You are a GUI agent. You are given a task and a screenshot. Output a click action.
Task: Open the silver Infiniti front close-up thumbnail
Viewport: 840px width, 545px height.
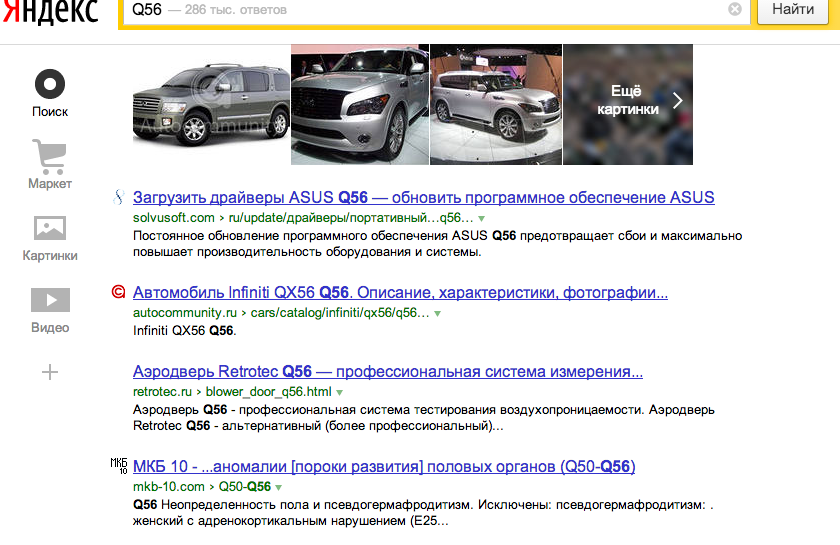[360, 104]
